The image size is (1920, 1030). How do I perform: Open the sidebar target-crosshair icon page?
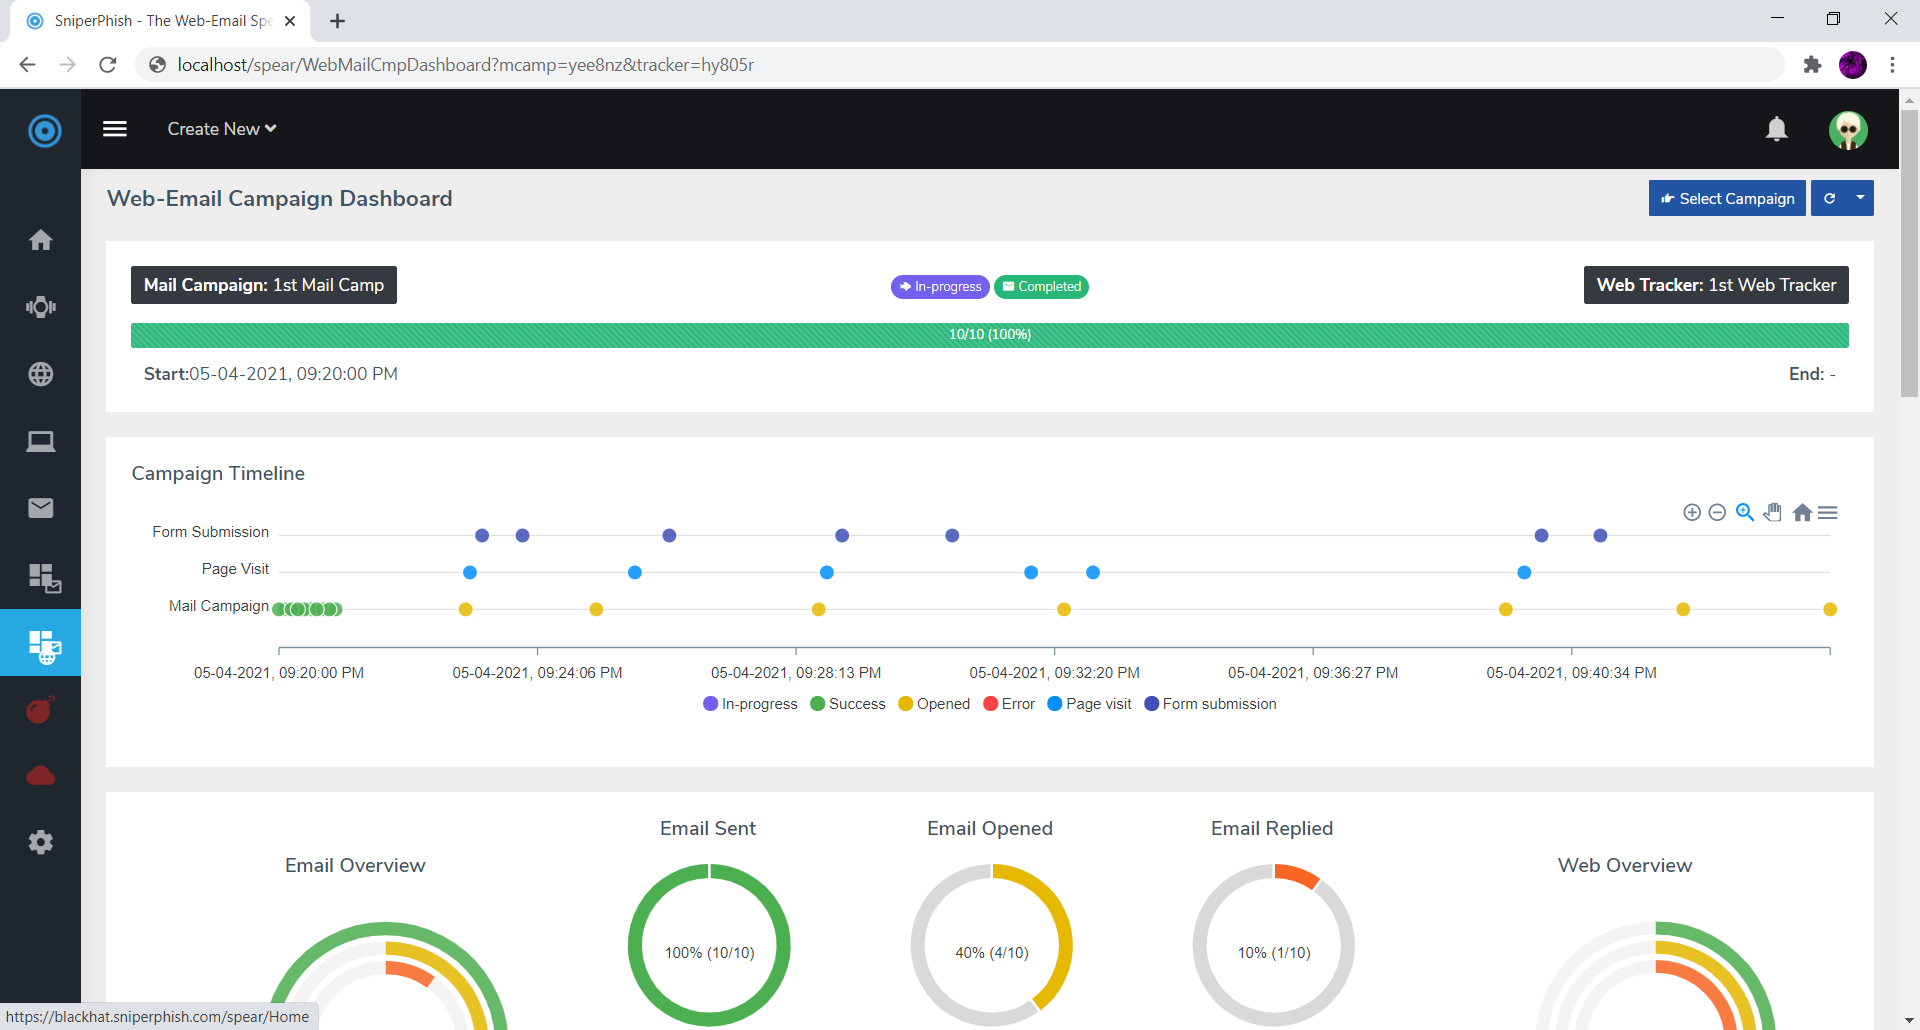pyautogui.click(x=41, y=307)
